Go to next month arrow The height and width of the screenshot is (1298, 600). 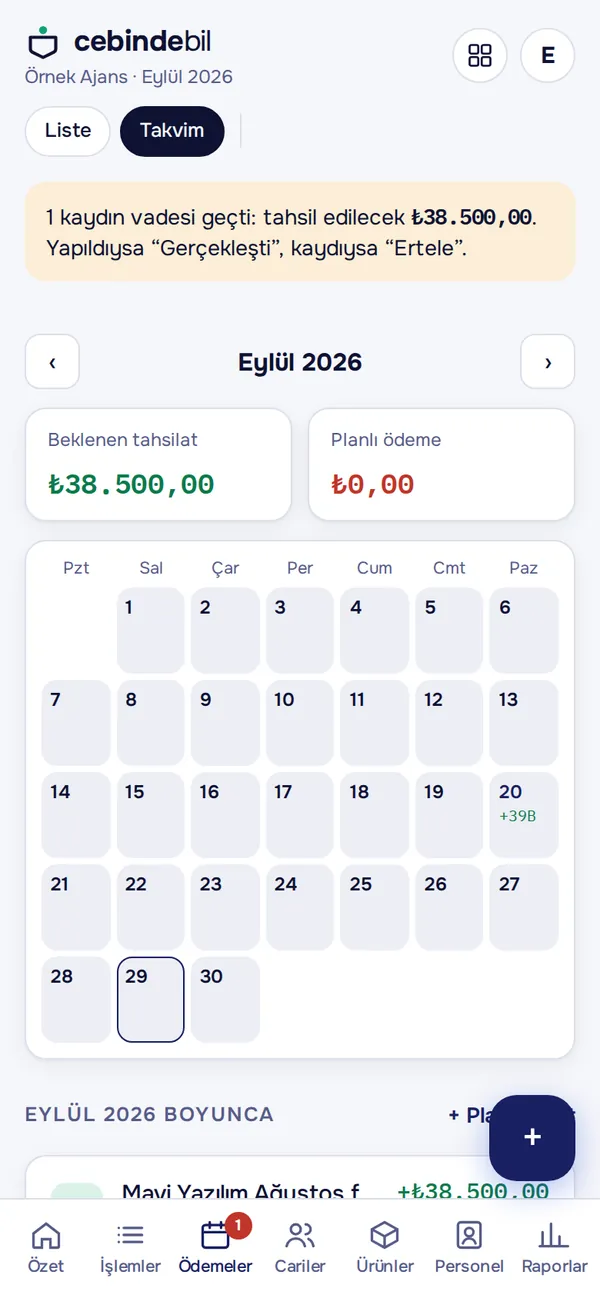point(548,362)
